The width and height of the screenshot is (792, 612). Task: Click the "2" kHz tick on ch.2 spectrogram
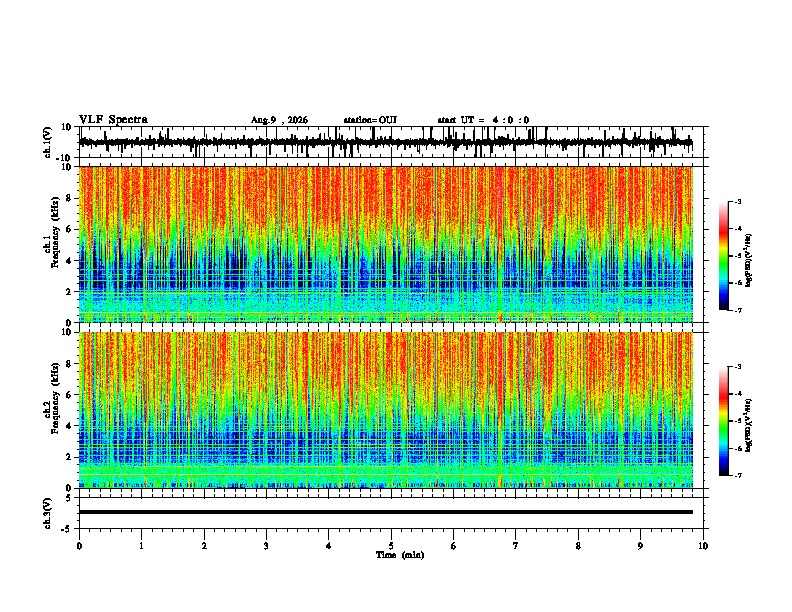click(x=70, y=457)
